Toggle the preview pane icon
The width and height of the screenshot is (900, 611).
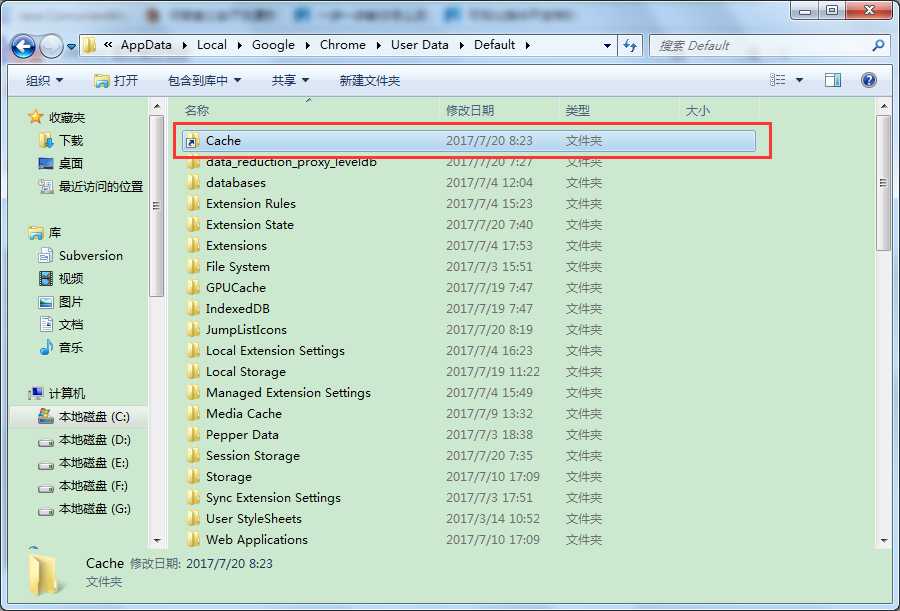click(x=833, y=80)
